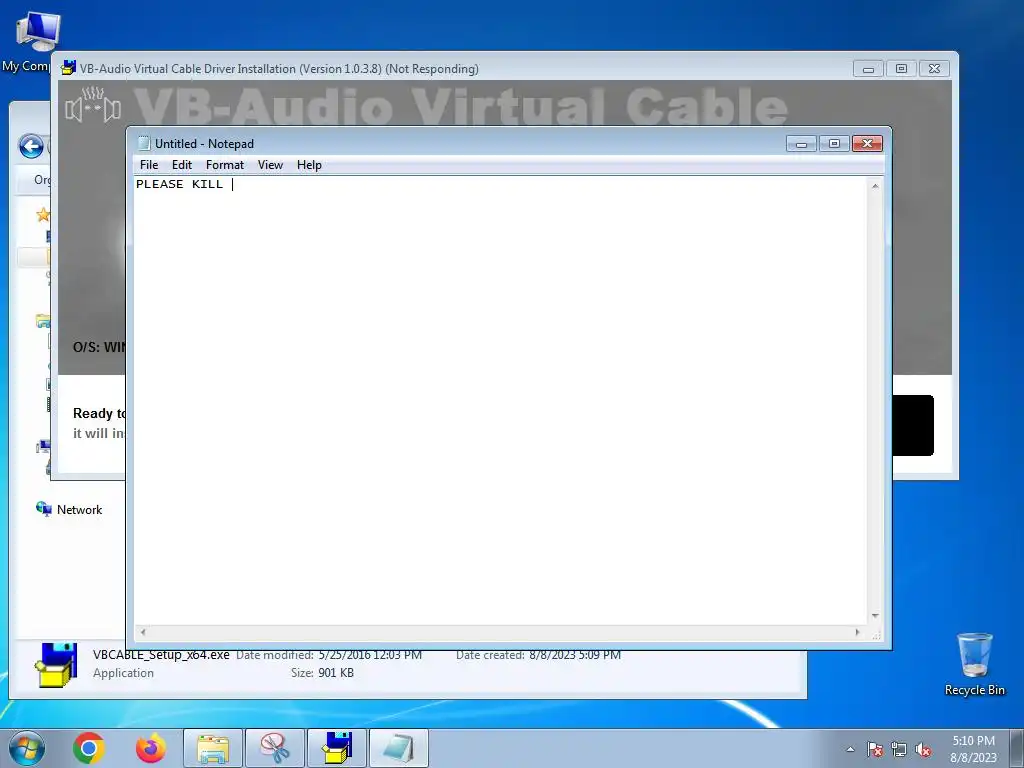Screen dimensions: 1024x768
Task: Click the VB-Audio speaker logo icon
Action: coord(93,106)
